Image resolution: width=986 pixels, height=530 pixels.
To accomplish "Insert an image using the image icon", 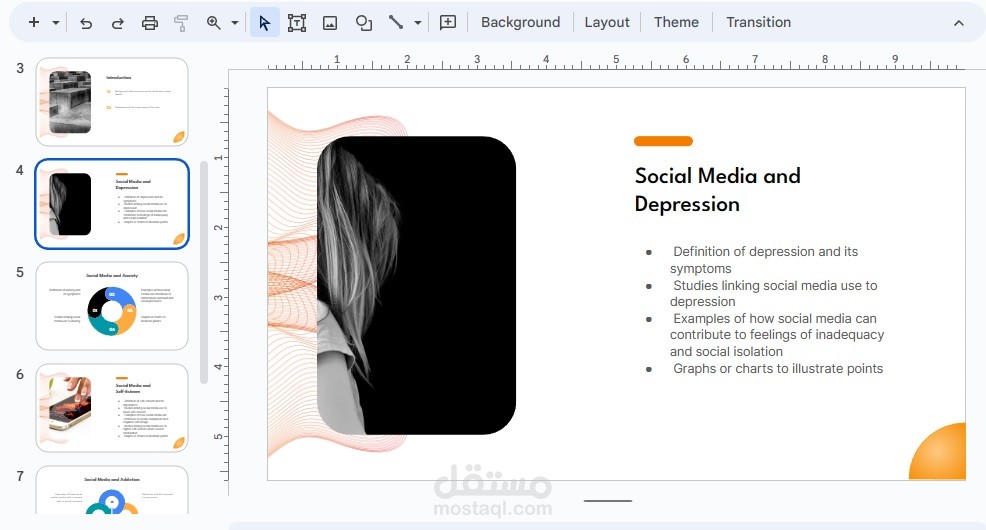I will pos(330,23).
